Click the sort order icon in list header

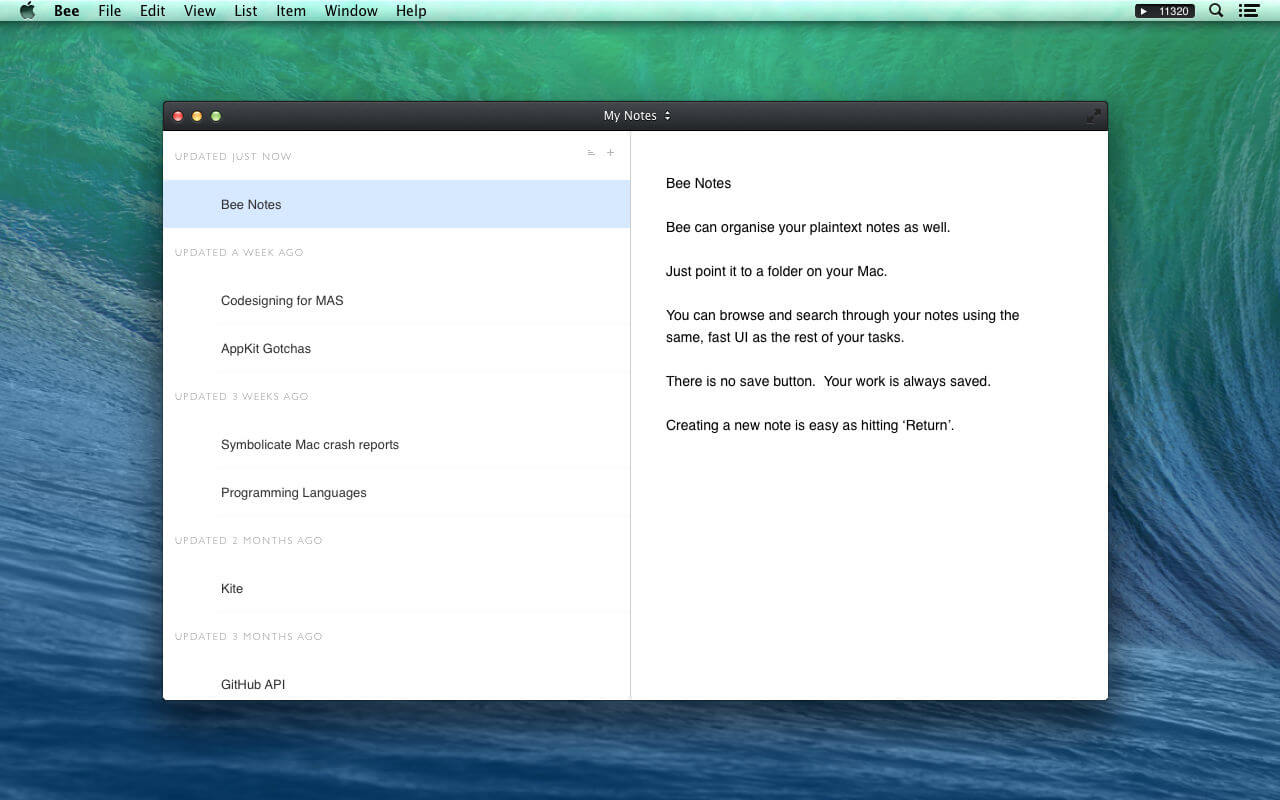coord(591,153)
